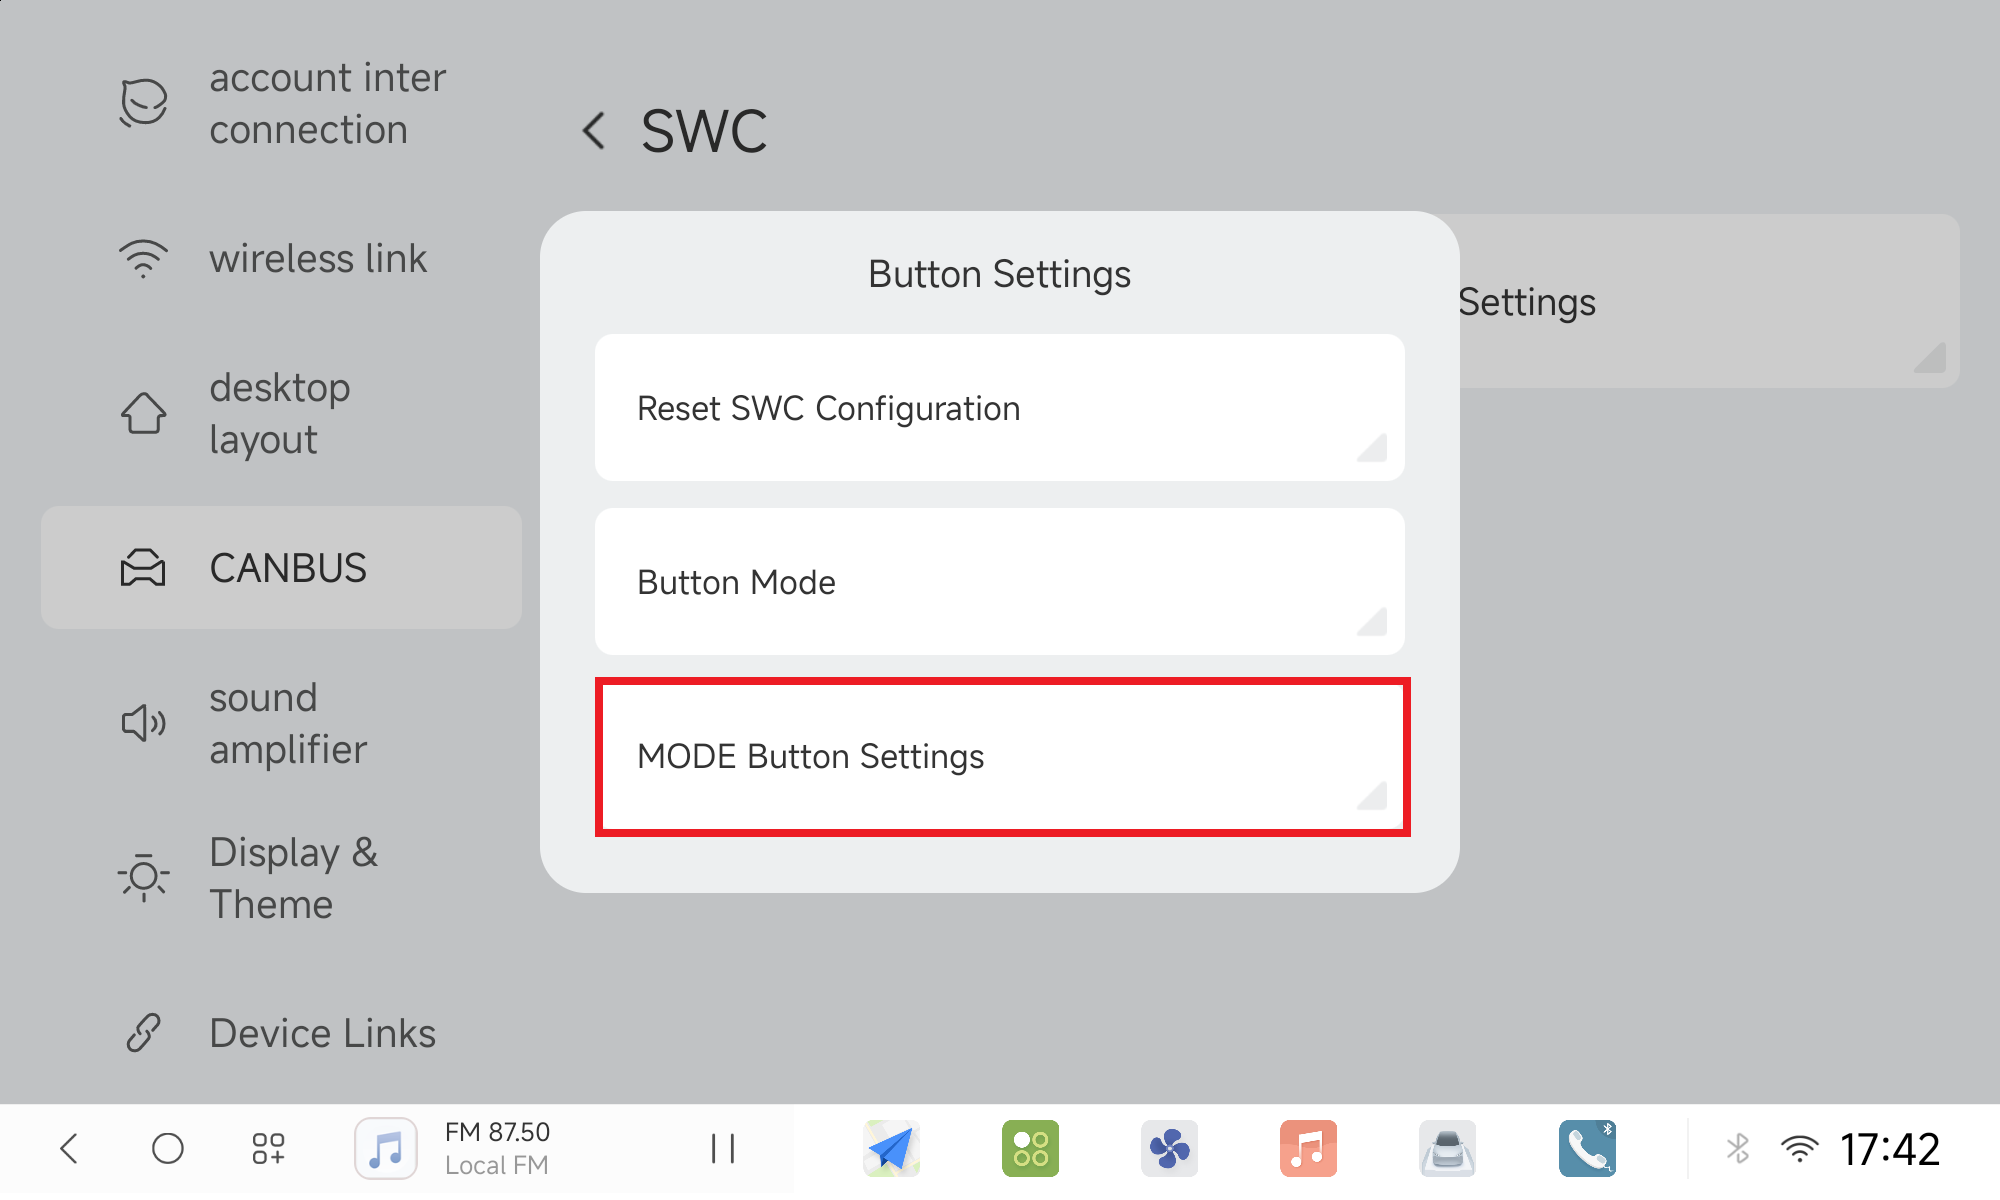
Task: Open the Bluetooth phone app
Action: coord(1587,1148)
